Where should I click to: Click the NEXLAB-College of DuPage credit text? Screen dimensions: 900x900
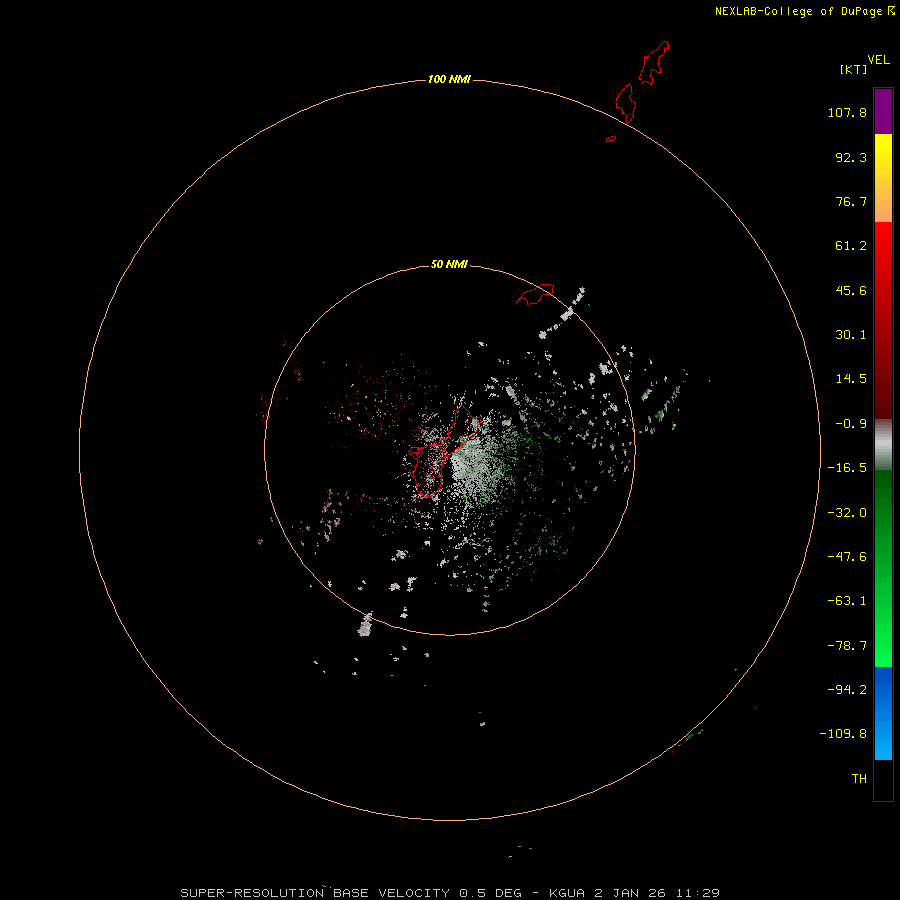pyautogui.click(x=798, y=11)
